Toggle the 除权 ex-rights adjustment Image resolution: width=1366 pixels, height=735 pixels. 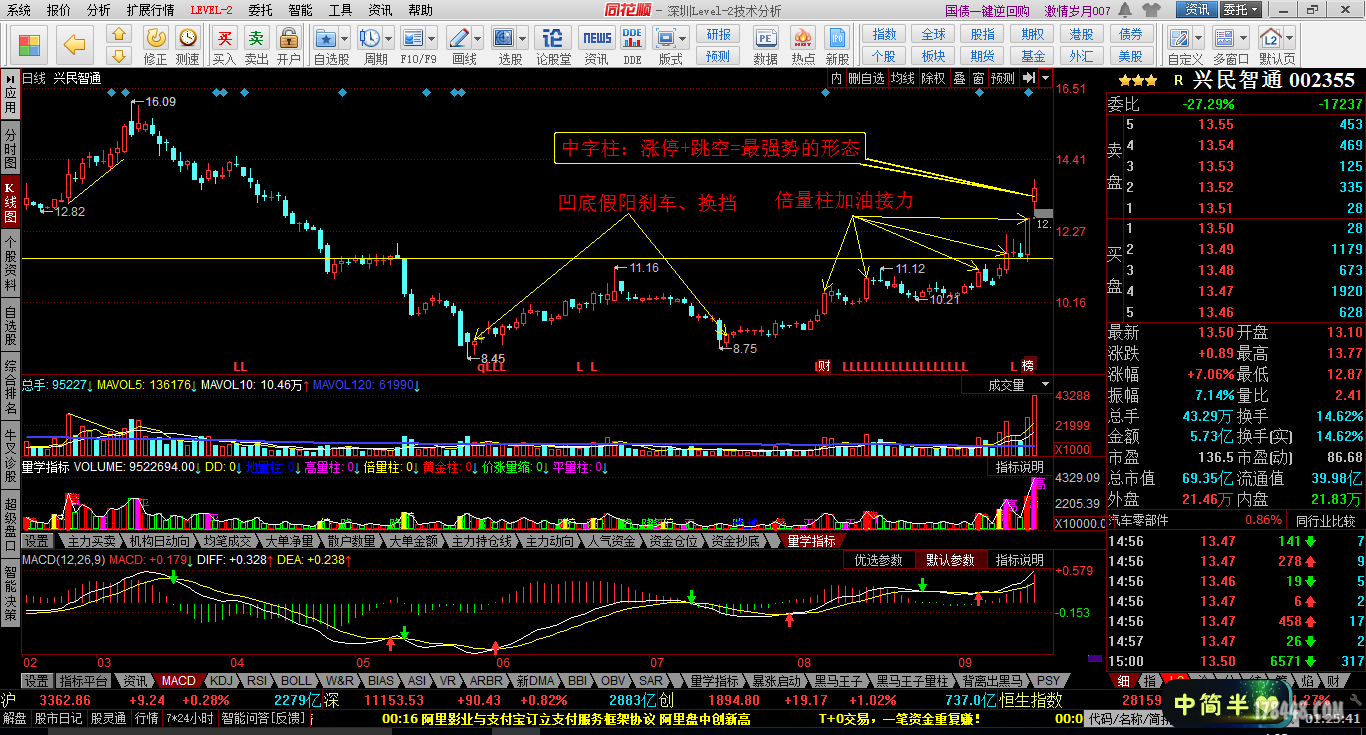pyautogui.click(x=933, y=78)
